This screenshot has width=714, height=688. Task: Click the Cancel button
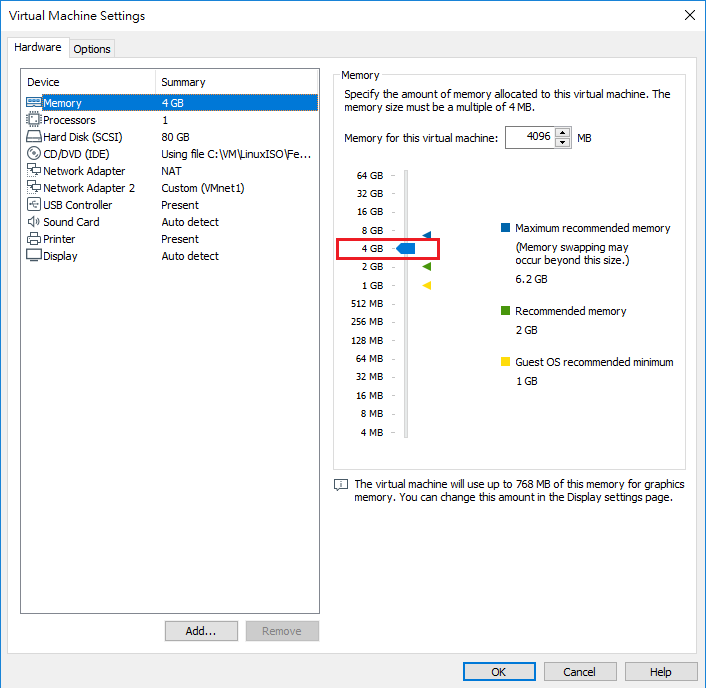[x=580, y=672]
